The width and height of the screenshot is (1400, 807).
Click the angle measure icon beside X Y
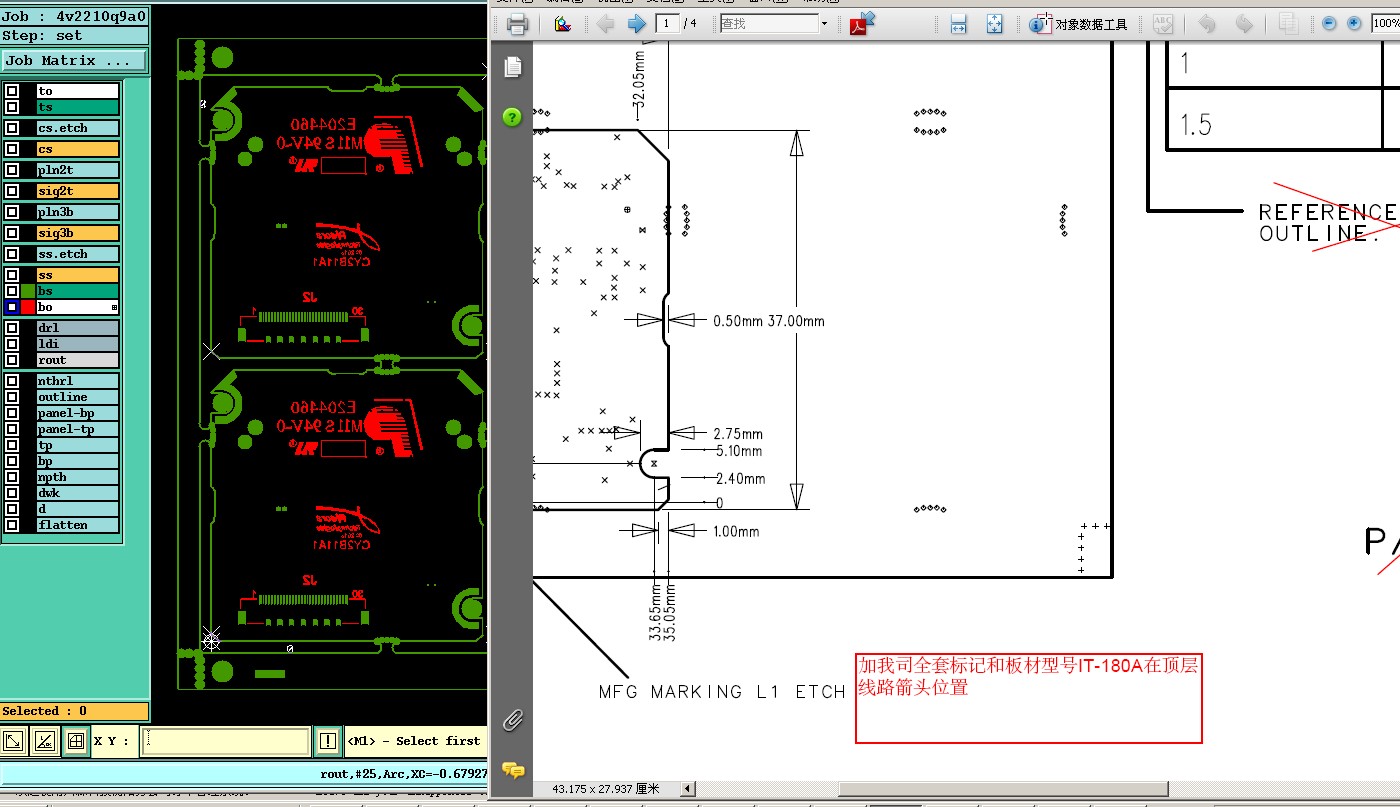44,741
